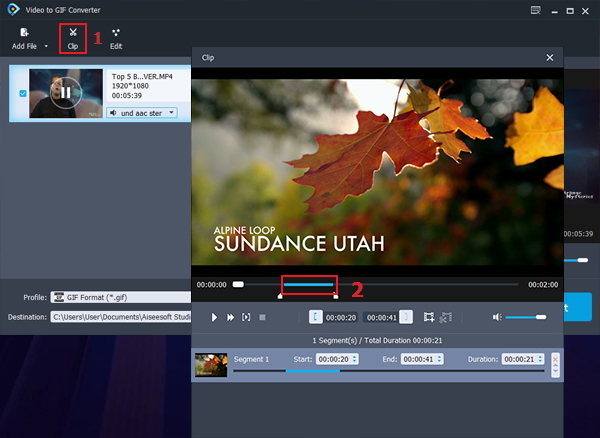Uncheck the Top 5 video file checkbox
This screenshot has height=438, width=600.
point(23,94)
